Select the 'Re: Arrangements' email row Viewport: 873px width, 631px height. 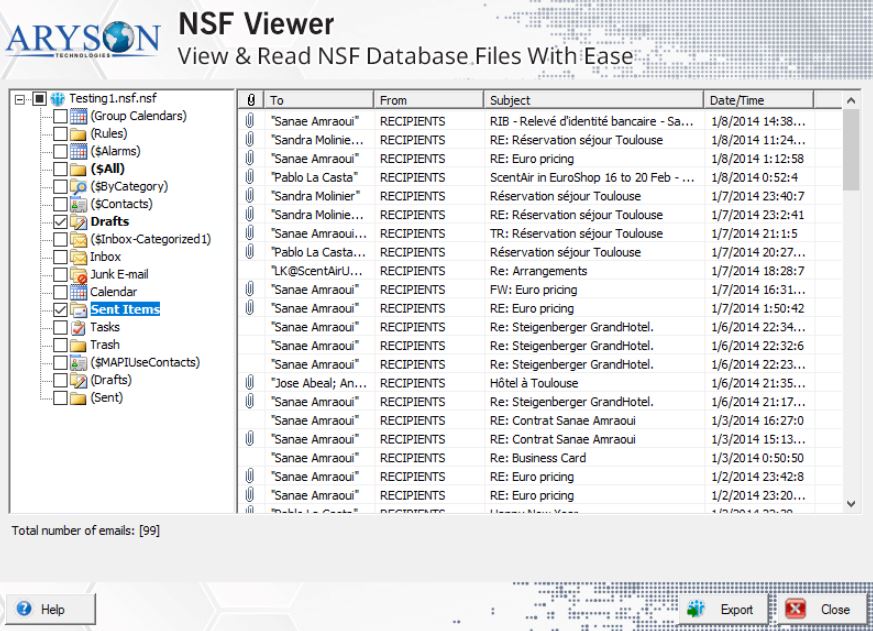540,271
